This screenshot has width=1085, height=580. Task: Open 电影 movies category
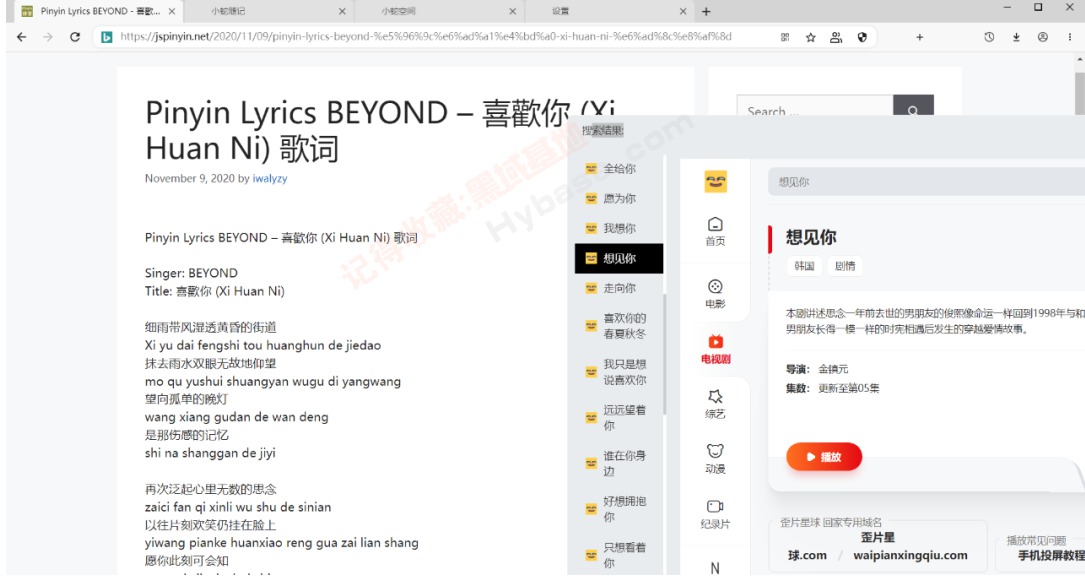pyautogui.click(x=715, y=294)
